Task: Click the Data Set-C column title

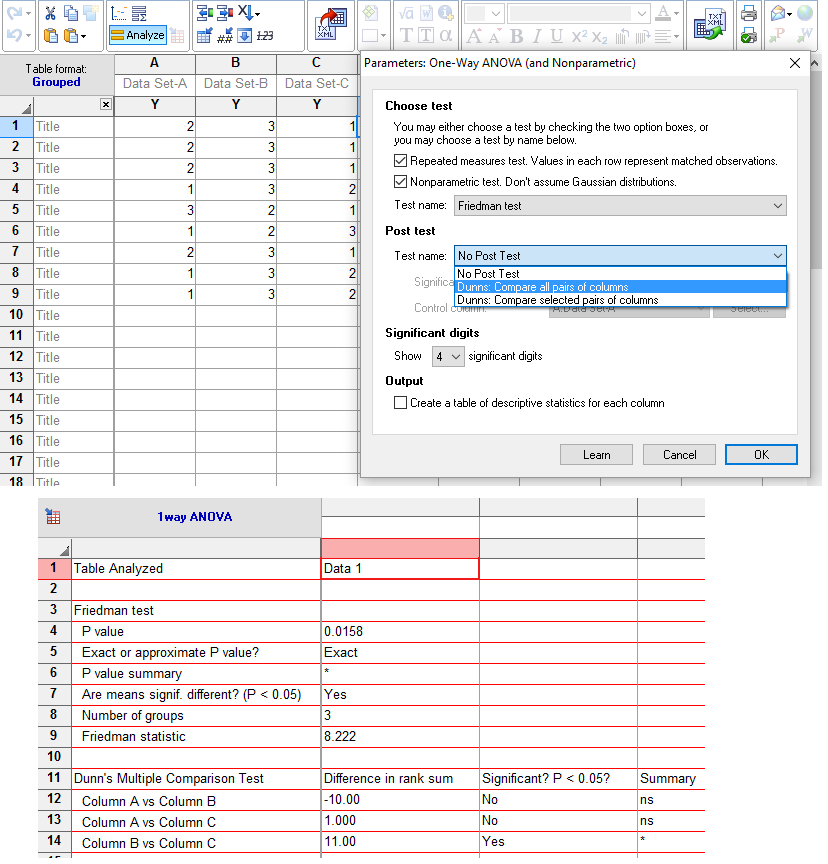Action: pos(317,83)
